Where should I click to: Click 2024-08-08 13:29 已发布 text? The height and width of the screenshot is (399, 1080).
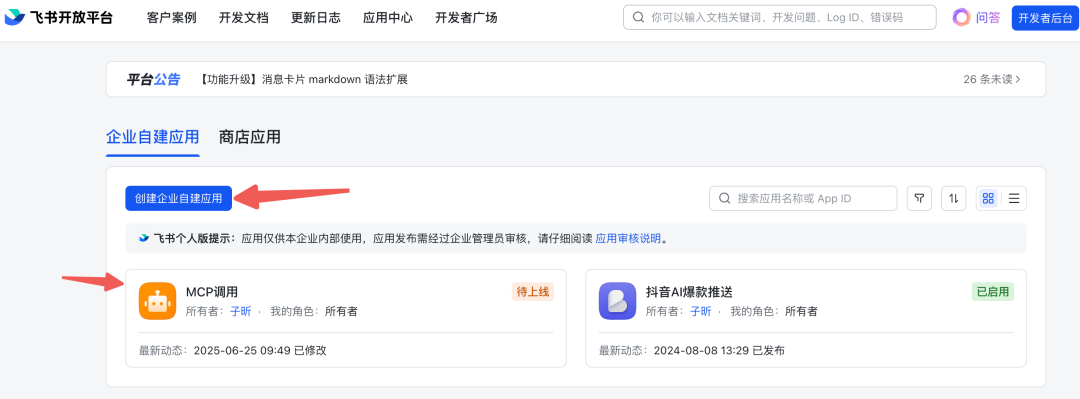(720, 351)
